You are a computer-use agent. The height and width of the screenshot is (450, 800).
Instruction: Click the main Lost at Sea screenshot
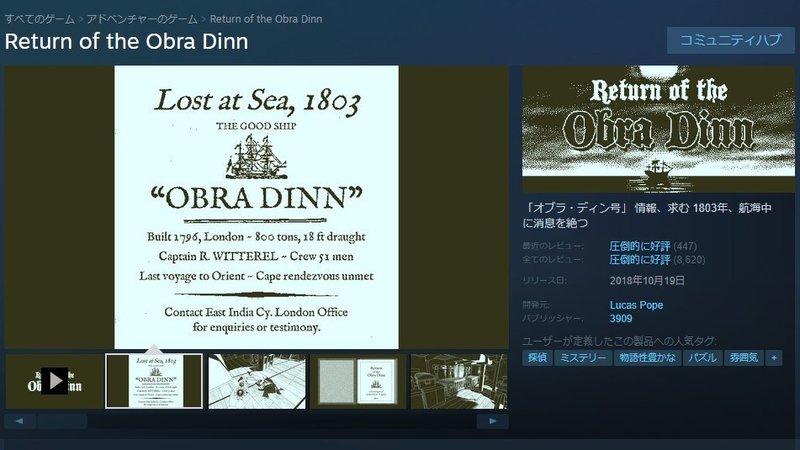tap(257, 207)
